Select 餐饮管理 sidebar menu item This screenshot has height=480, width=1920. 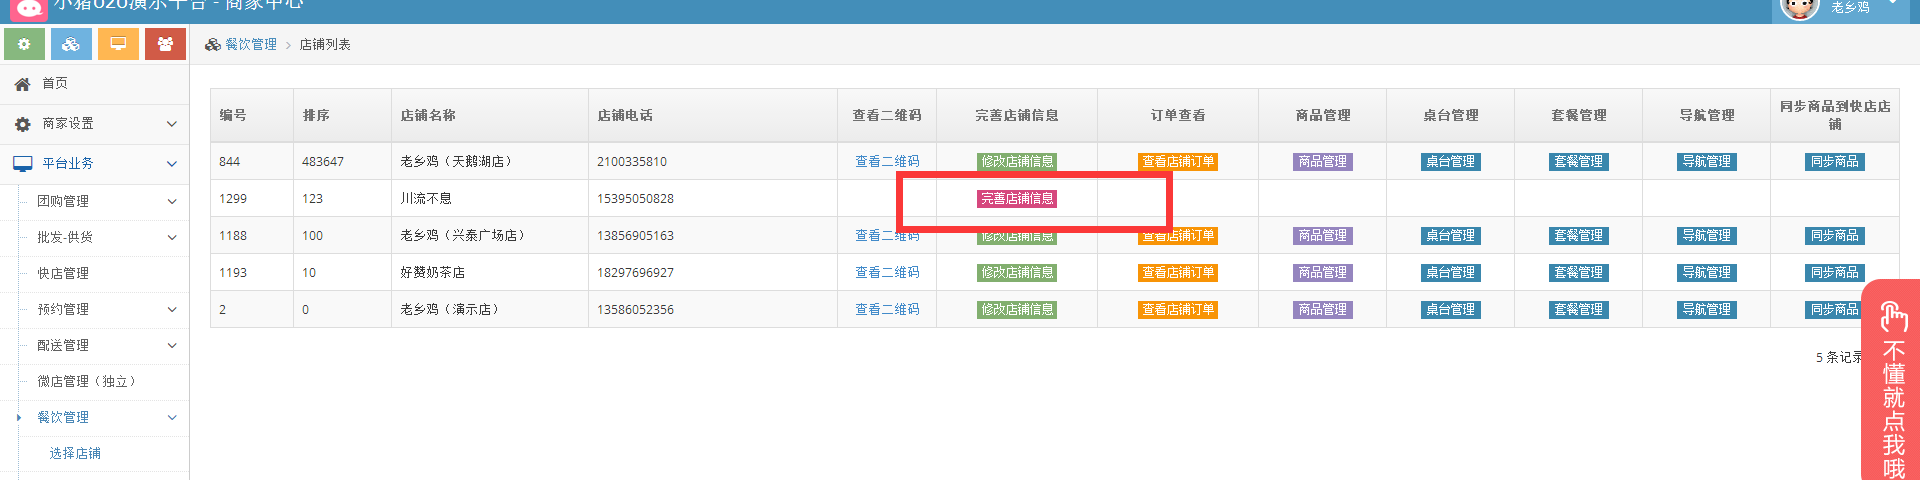tap(63, 418)
